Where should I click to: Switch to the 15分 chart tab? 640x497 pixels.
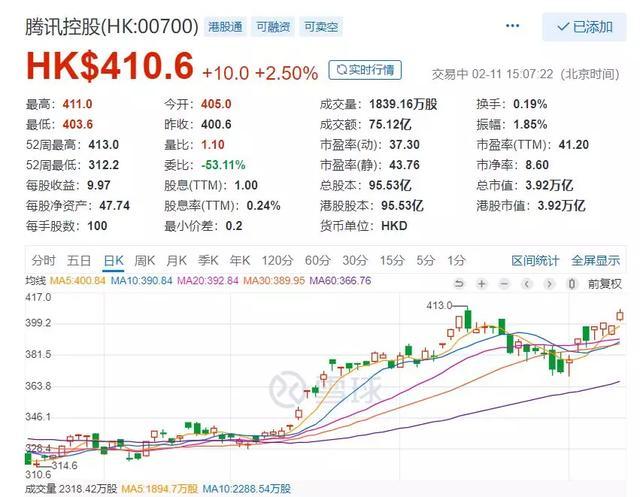pos(392,260)
